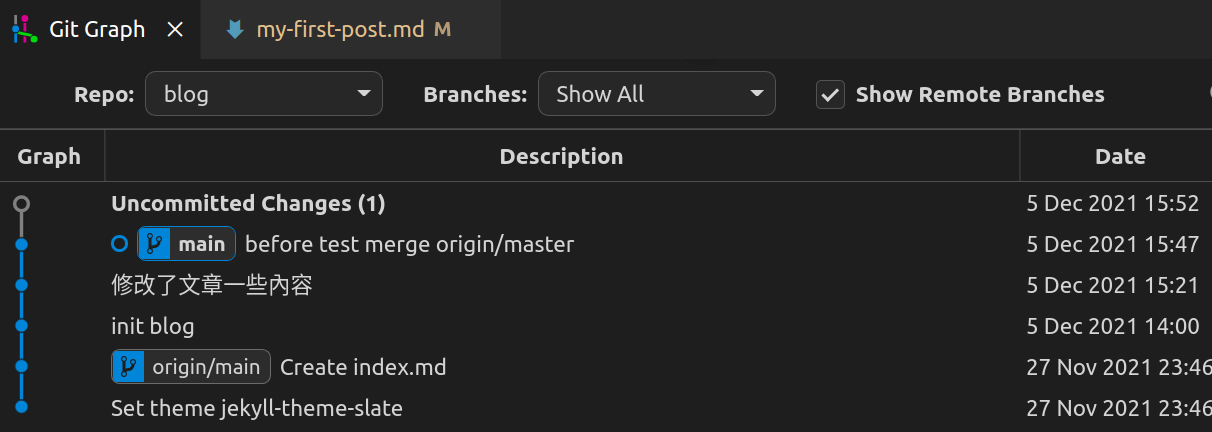Select the "Create index.md" commit
The width and height of the screenshot is (1212, 432).
(x=363, y=367)
